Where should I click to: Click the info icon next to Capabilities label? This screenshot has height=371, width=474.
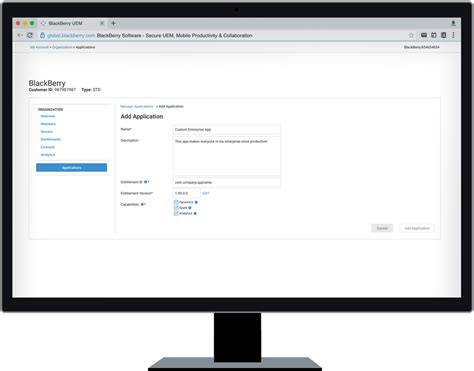point(142,204)
